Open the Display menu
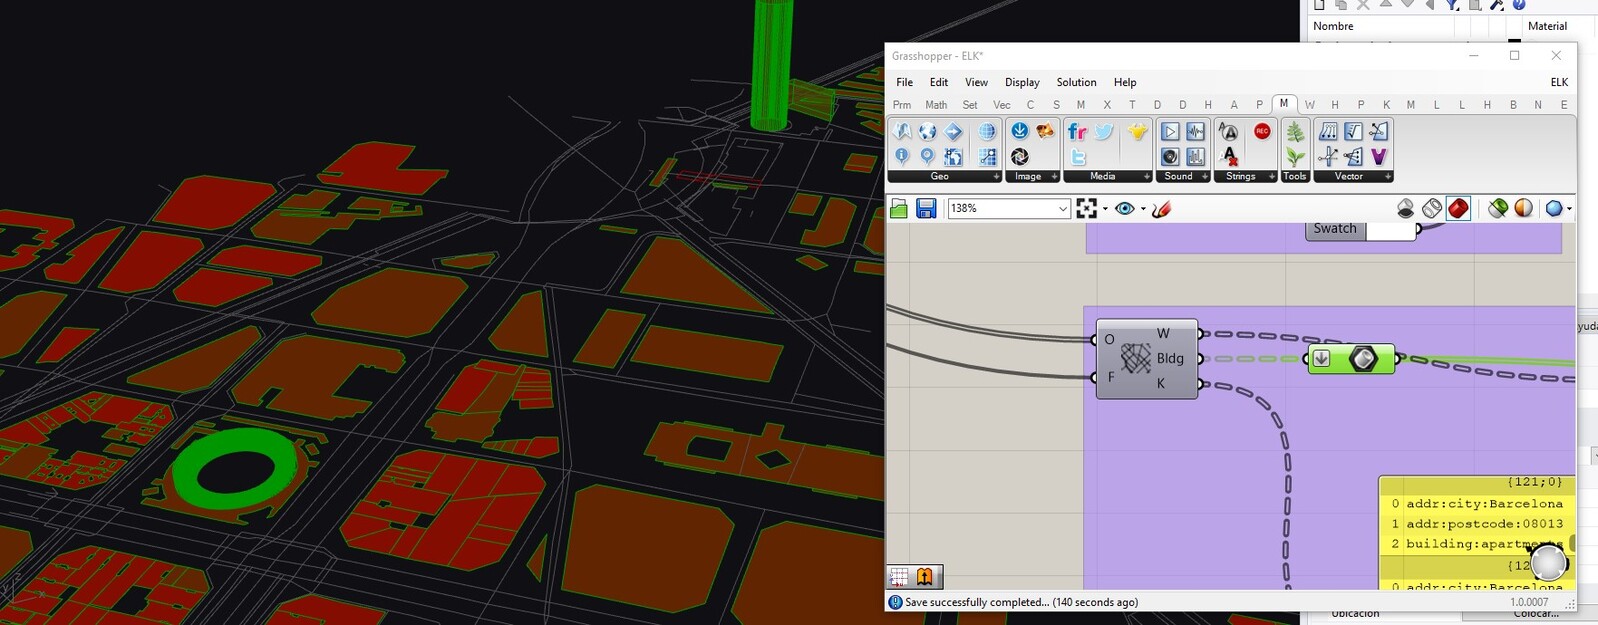The width and height of the screenshot is (1598, 625). 1022,82
